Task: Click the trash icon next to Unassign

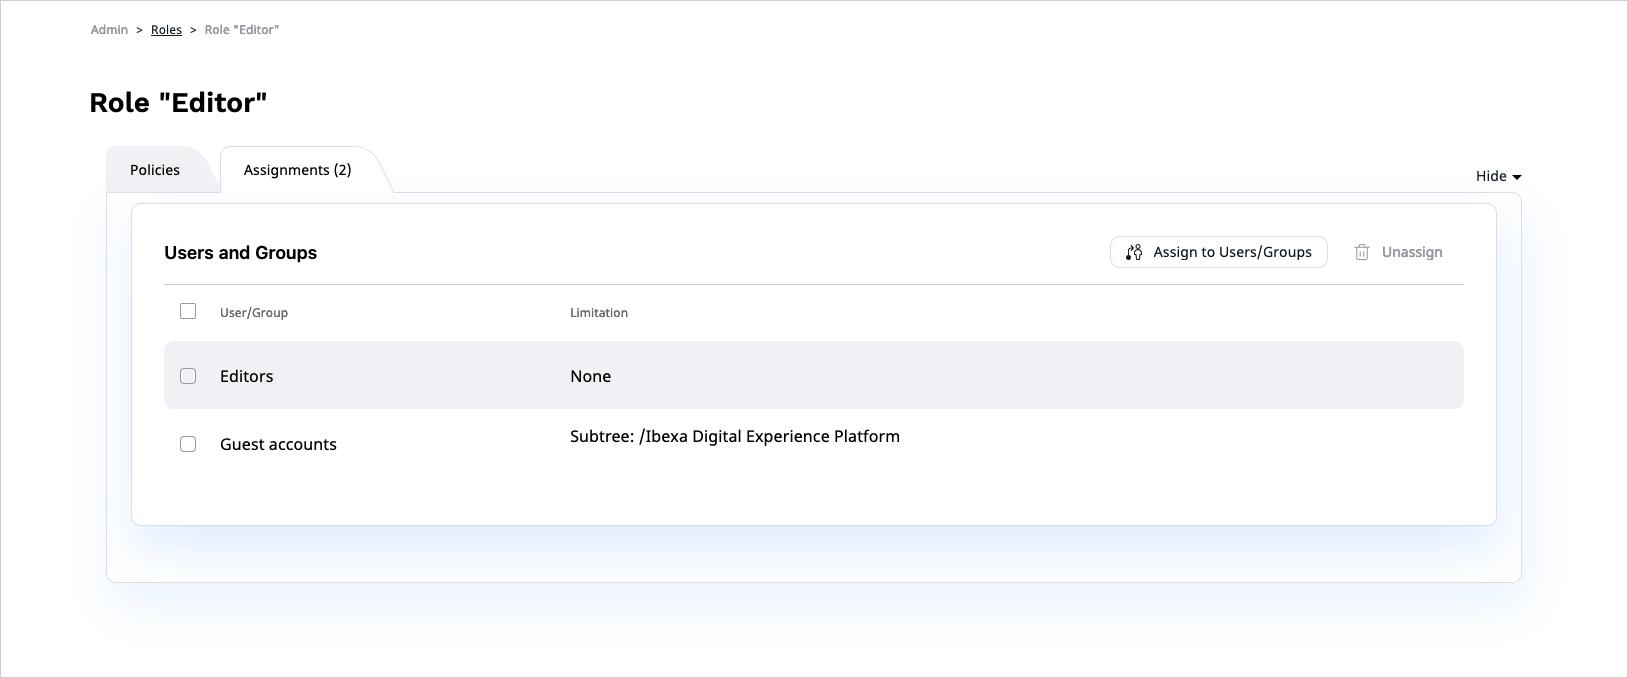Action: pos(1362,252)
